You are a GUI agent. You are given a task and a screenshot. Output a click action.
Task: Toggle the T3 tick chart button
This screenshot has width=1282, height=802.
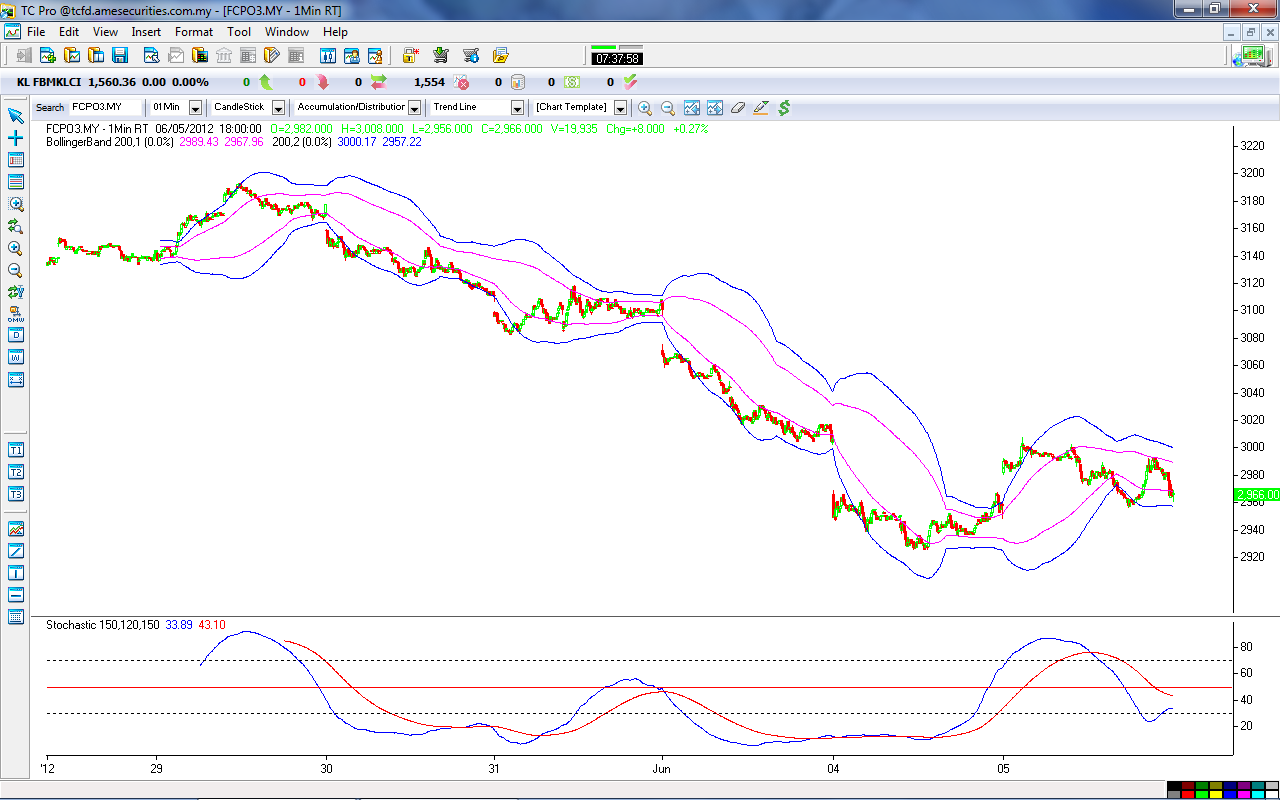click(15, 494)
